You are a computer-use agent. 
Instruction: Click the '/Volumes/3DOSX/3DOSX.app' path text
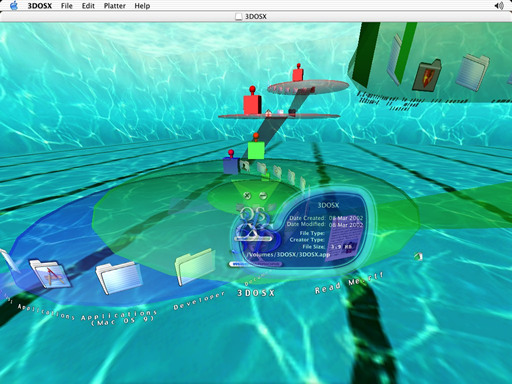[288, 254]
